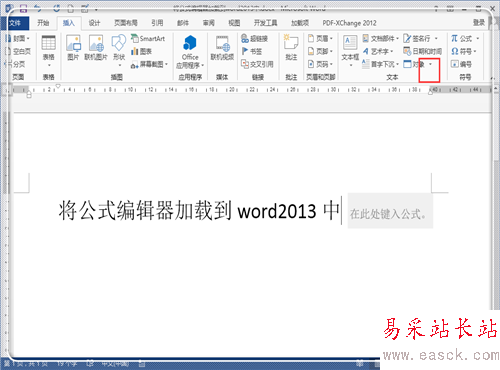Switch to the Review (审阅) tab
The width and height of the screenshot is (500, 370).
point(208,23)
